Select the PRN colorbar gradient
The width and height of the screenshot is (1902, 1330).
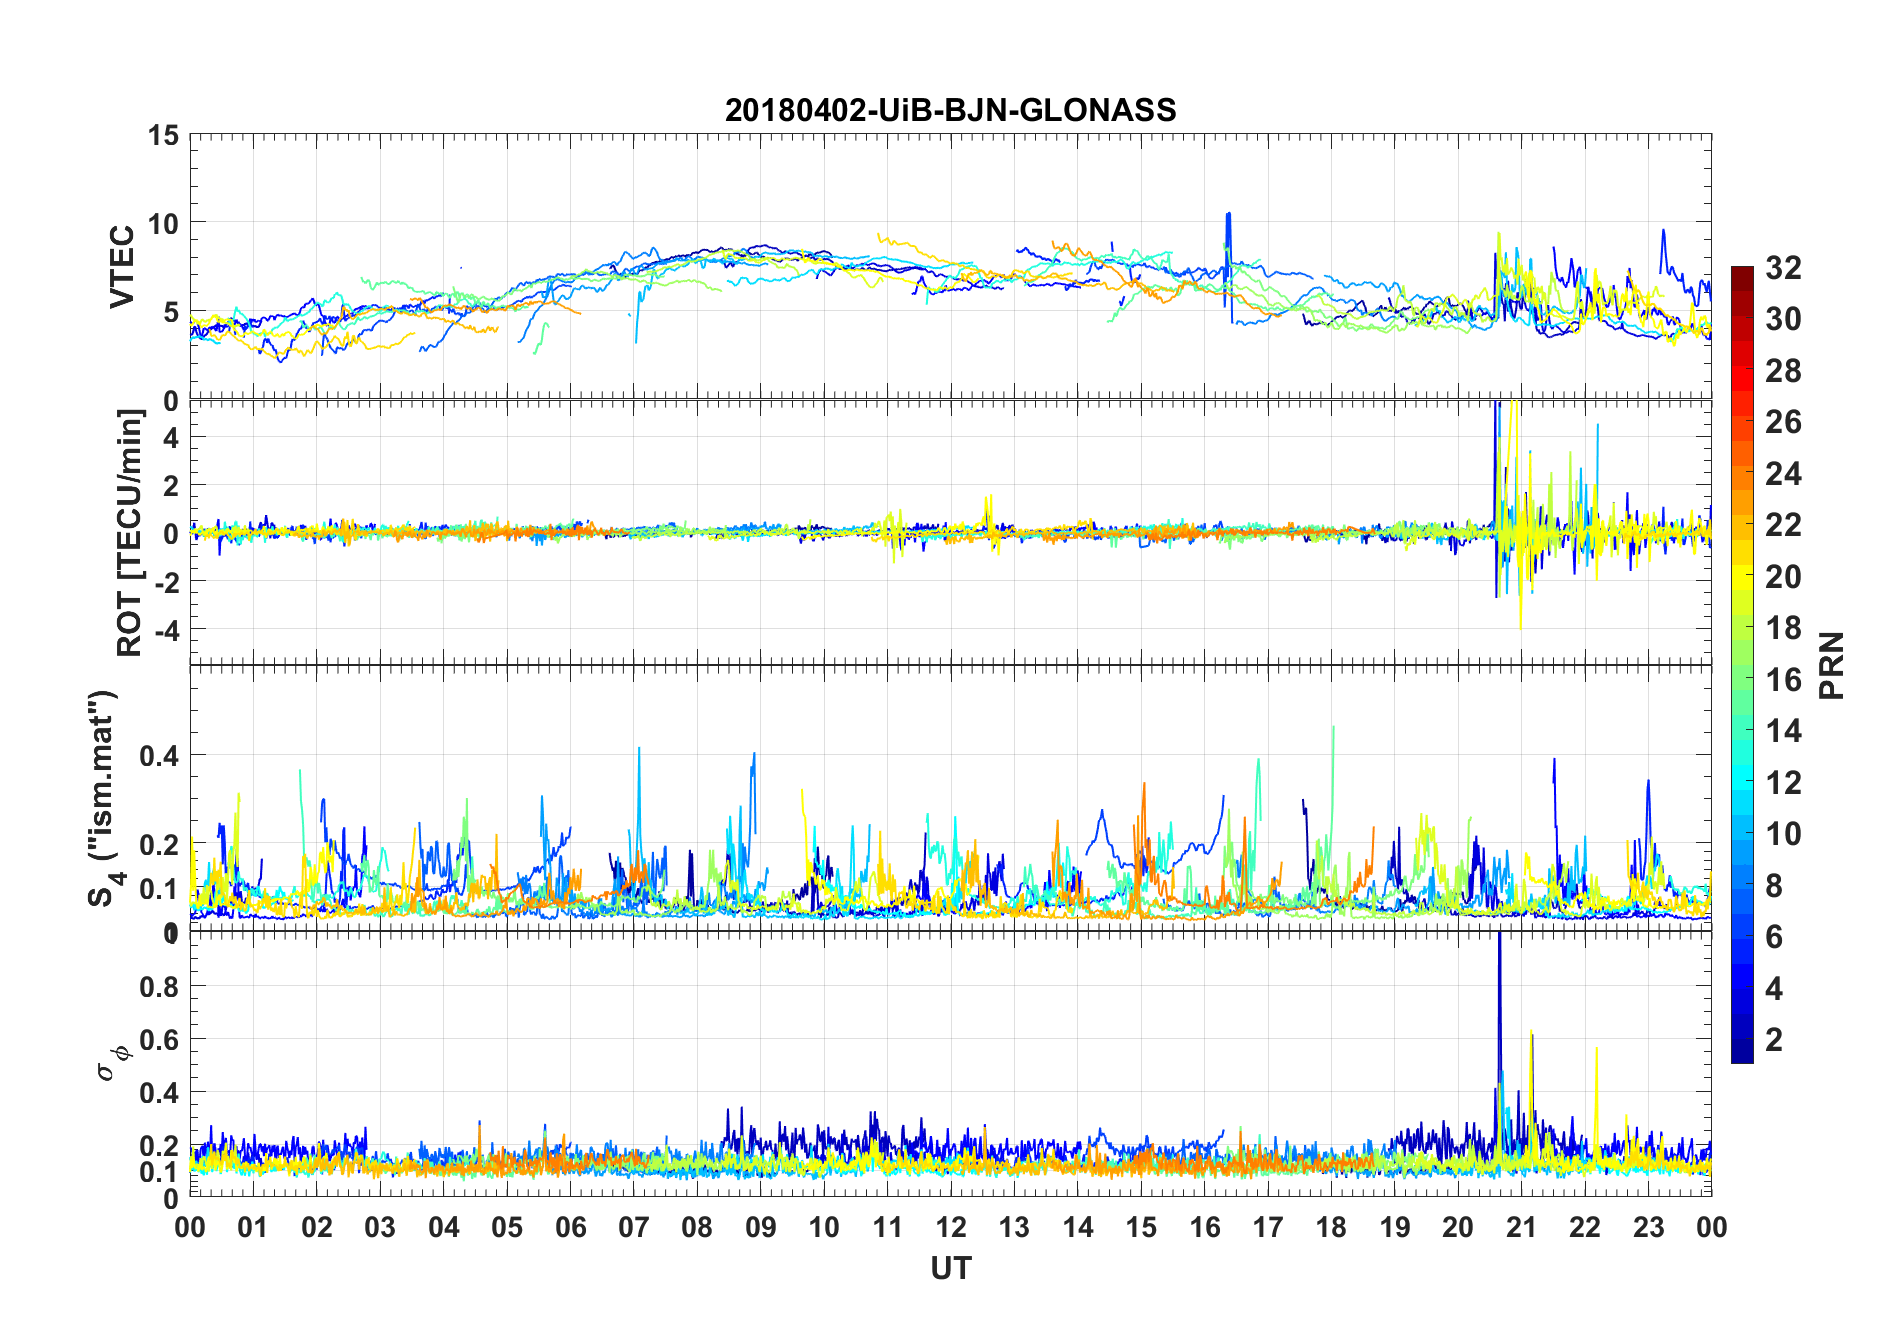1742,664
